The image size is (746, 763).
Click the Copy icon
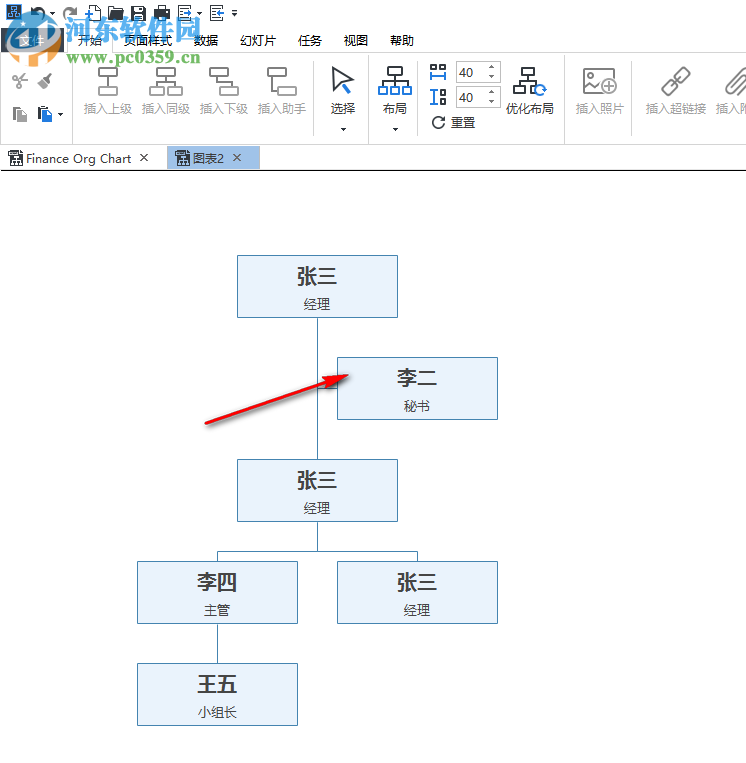pyautogui.click(x=20, y=114)
